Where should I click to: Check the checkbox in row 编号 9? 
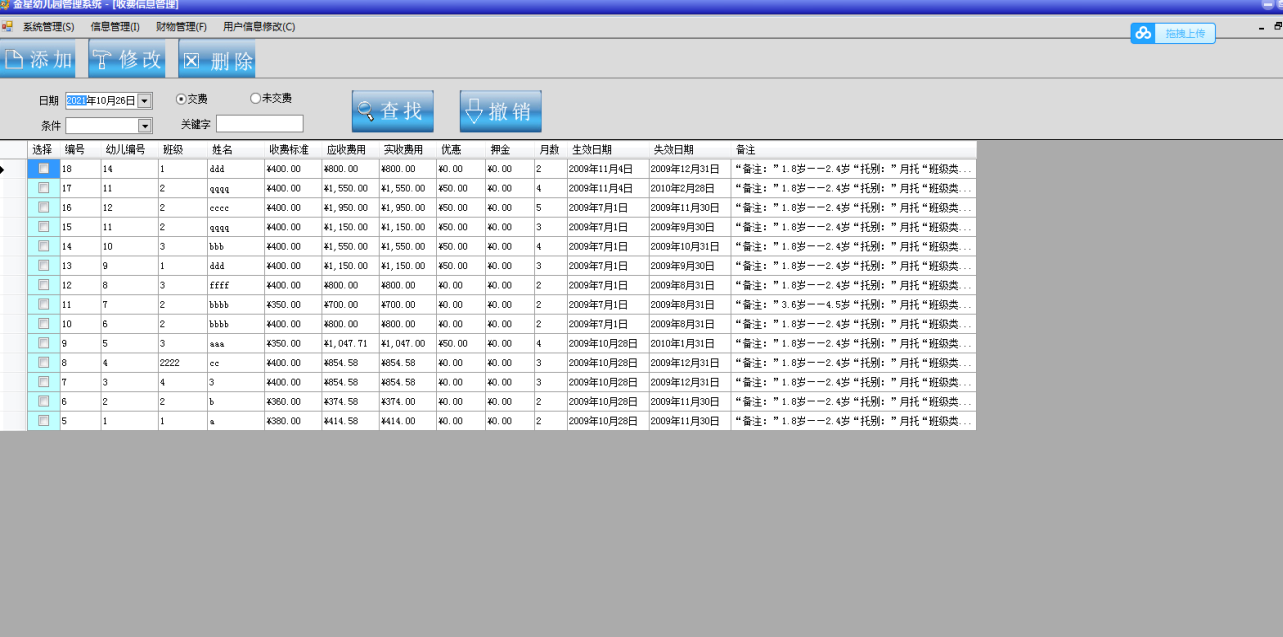(43, 343)
